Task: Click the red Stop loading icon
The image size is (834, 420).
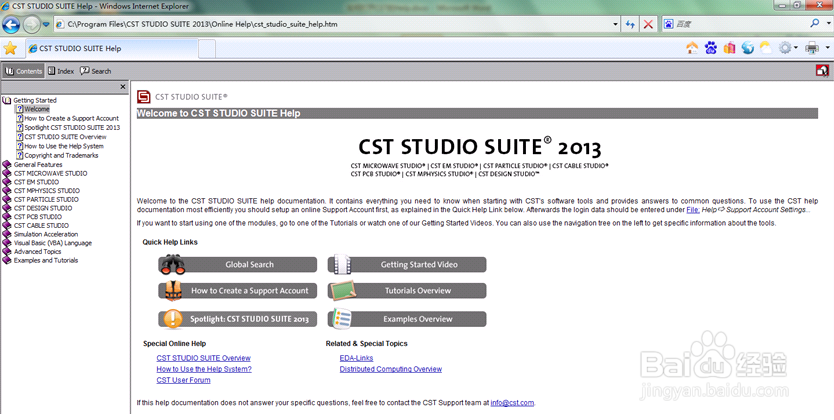Action: click(x=648, y=24)
